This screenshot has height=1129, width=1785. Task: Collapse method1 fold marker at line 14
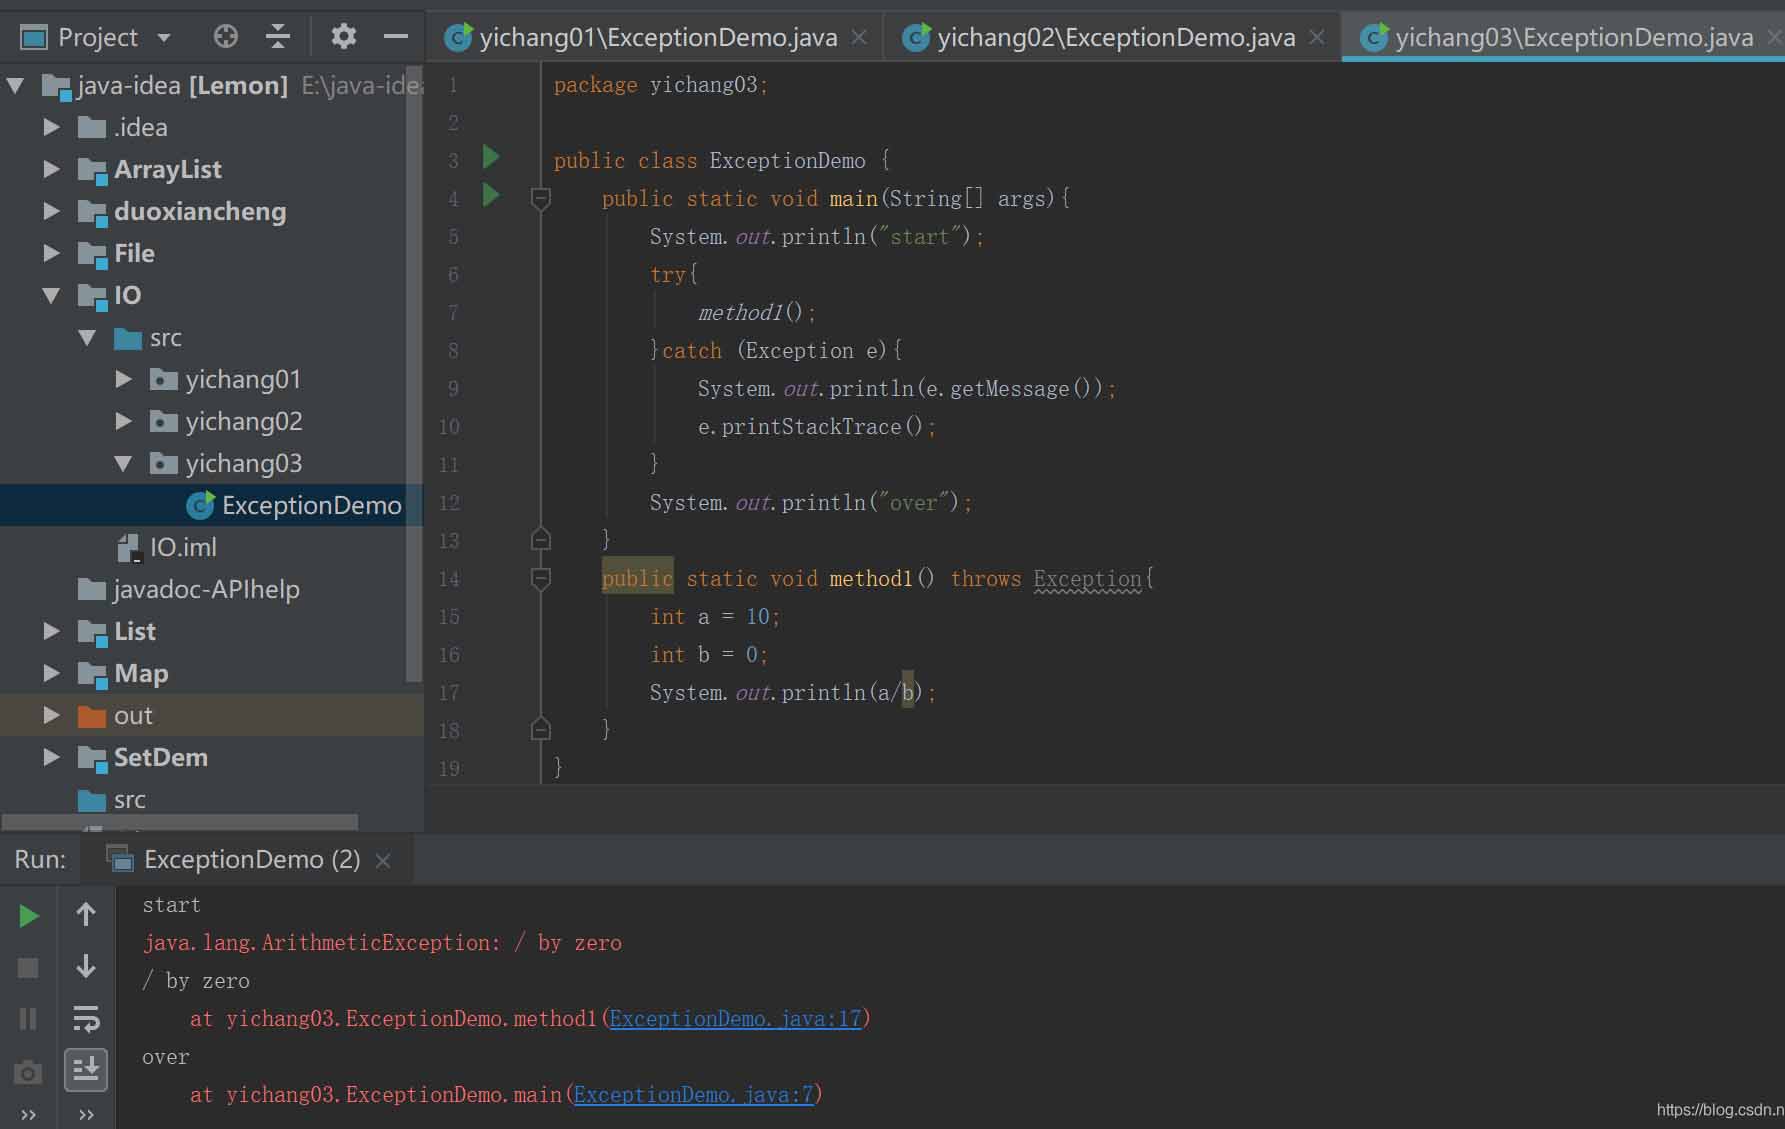[x=541, y=579]
